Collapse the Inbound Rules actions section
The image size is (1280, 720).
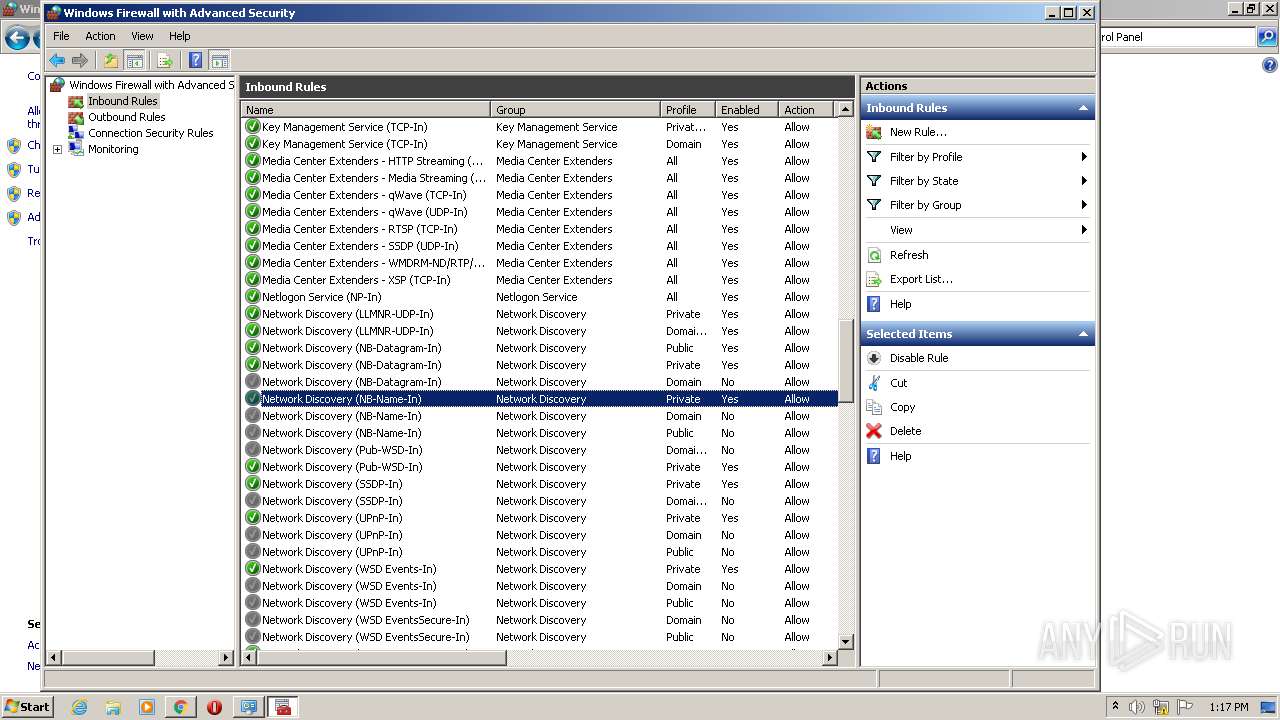coord(1083,108)
